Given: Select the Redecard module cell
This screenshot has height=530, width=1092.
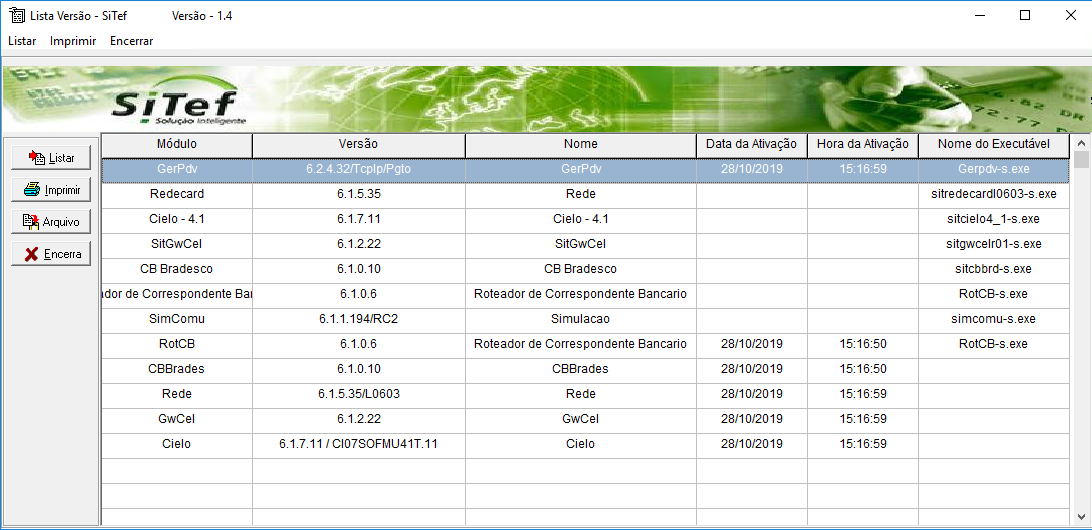Looking at the screenshot, I should tap(177, 194).
